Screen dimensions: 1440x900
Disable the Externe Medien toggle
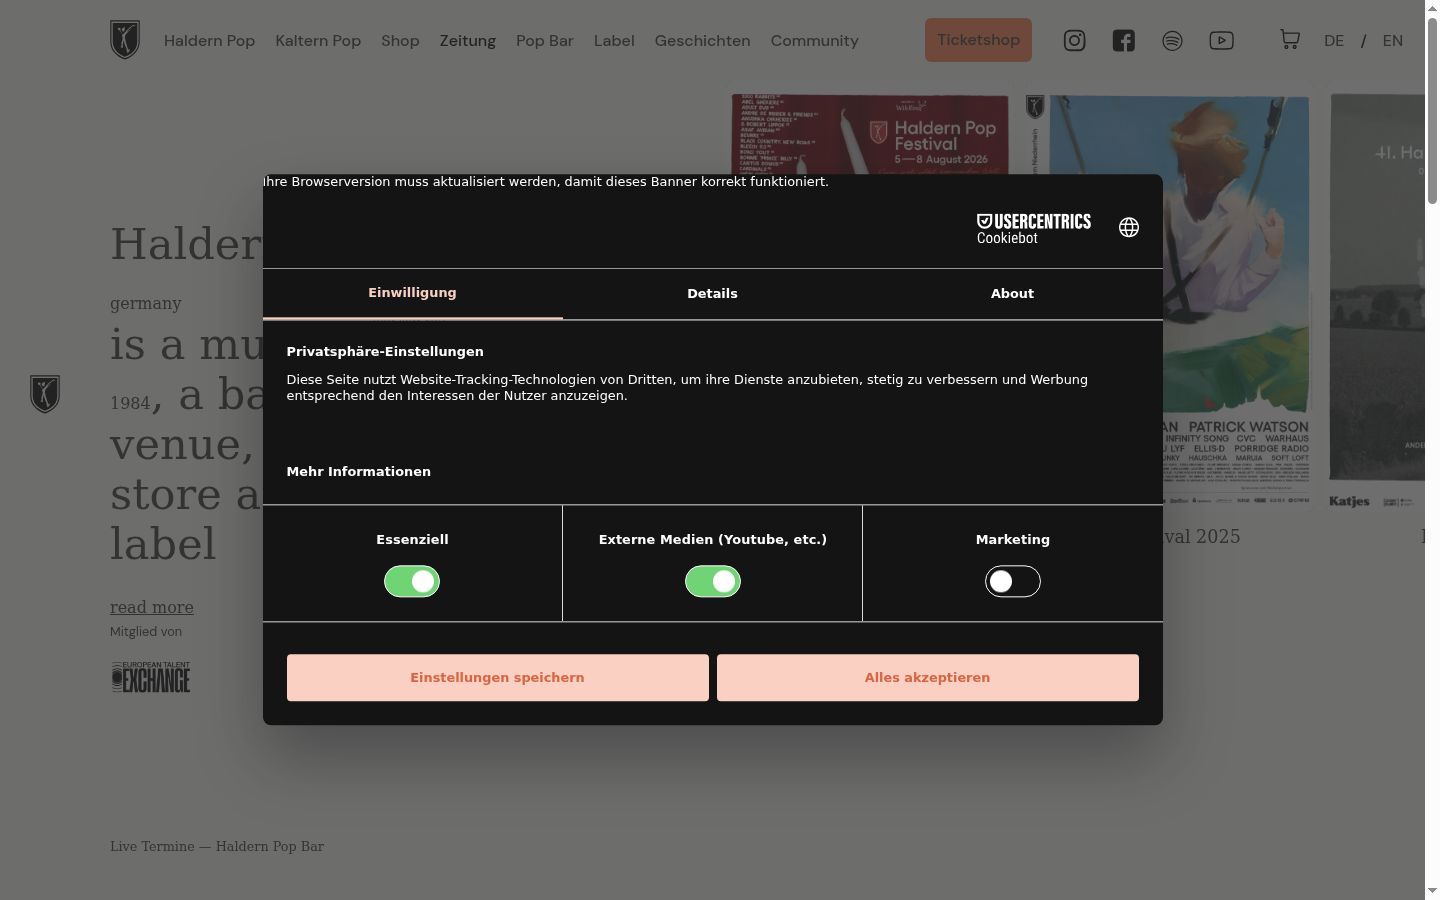(713, 581)
